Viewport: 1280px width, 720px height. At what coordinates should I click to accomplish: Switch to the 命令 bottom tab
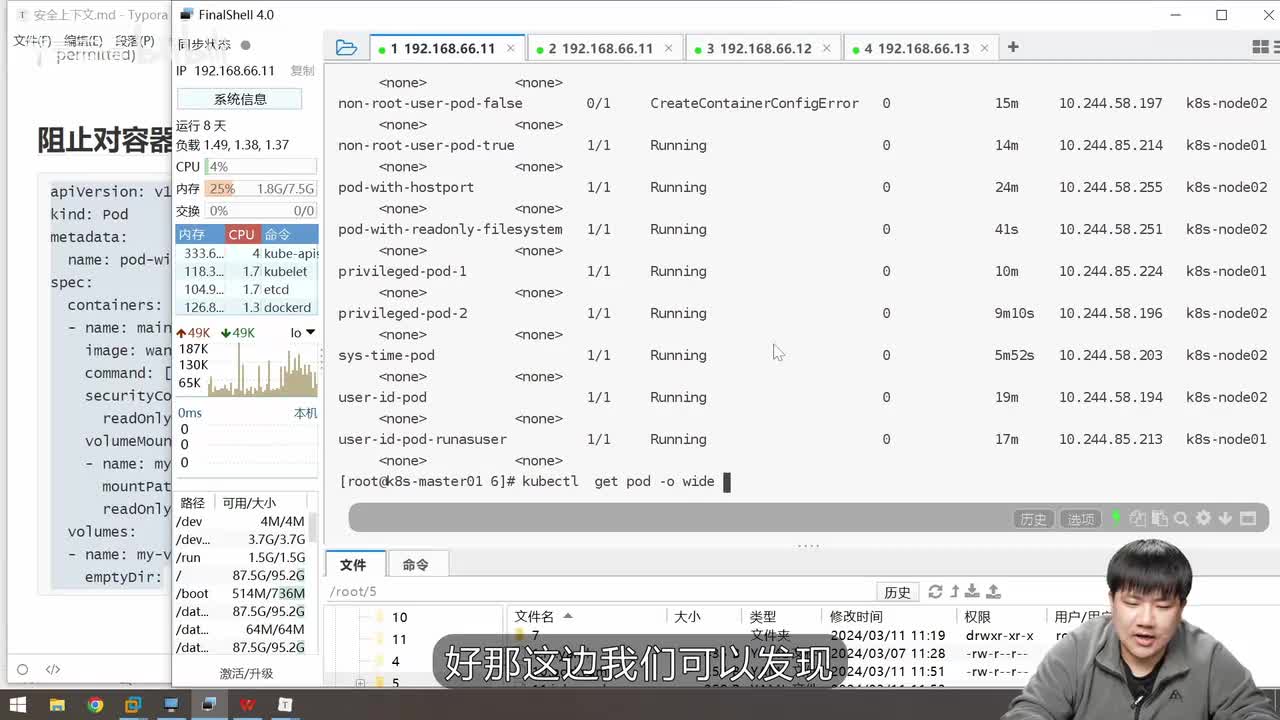click(x=416, y=565)
